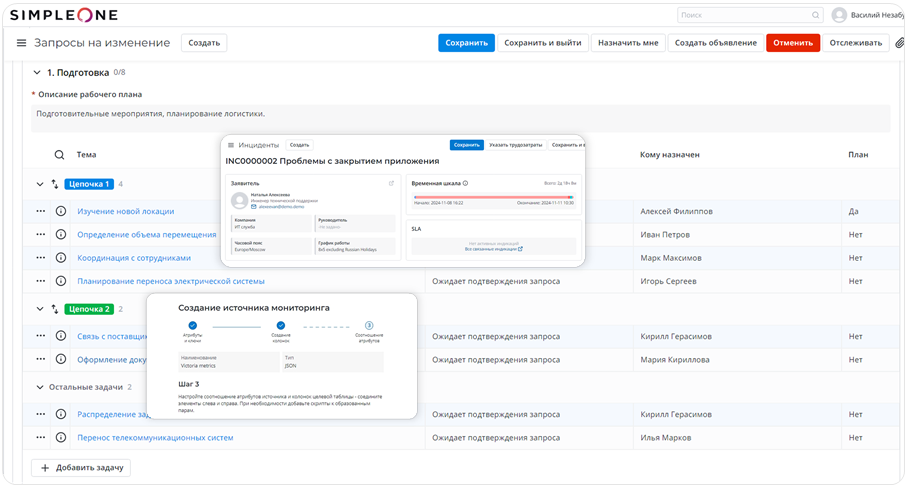The image size is (908, 486).
Task: Click the Поиск search input field
Action: [x=750, y=15]
